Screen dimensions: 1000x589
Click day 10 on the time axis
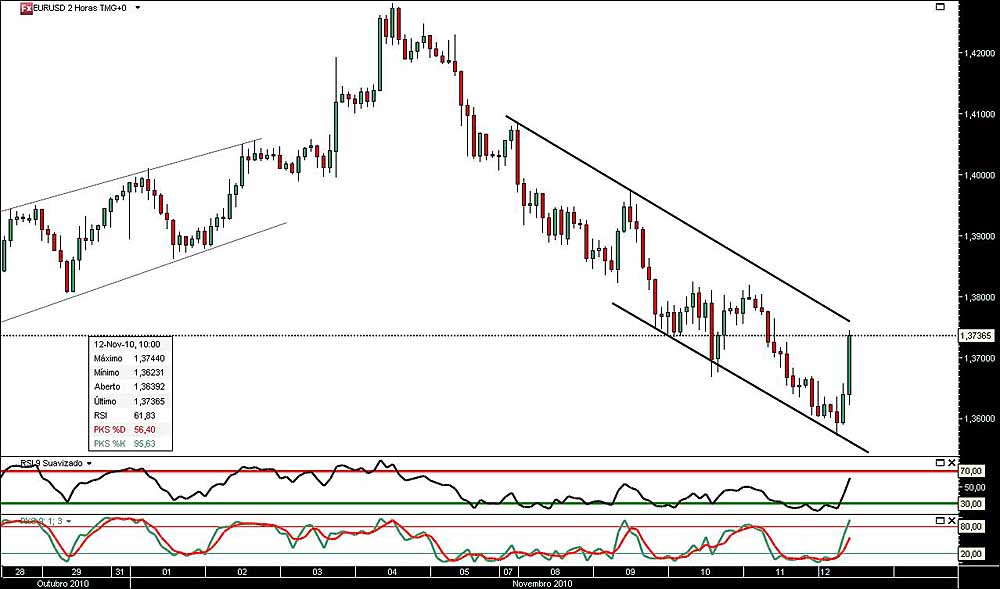click(x=705, y=571)
